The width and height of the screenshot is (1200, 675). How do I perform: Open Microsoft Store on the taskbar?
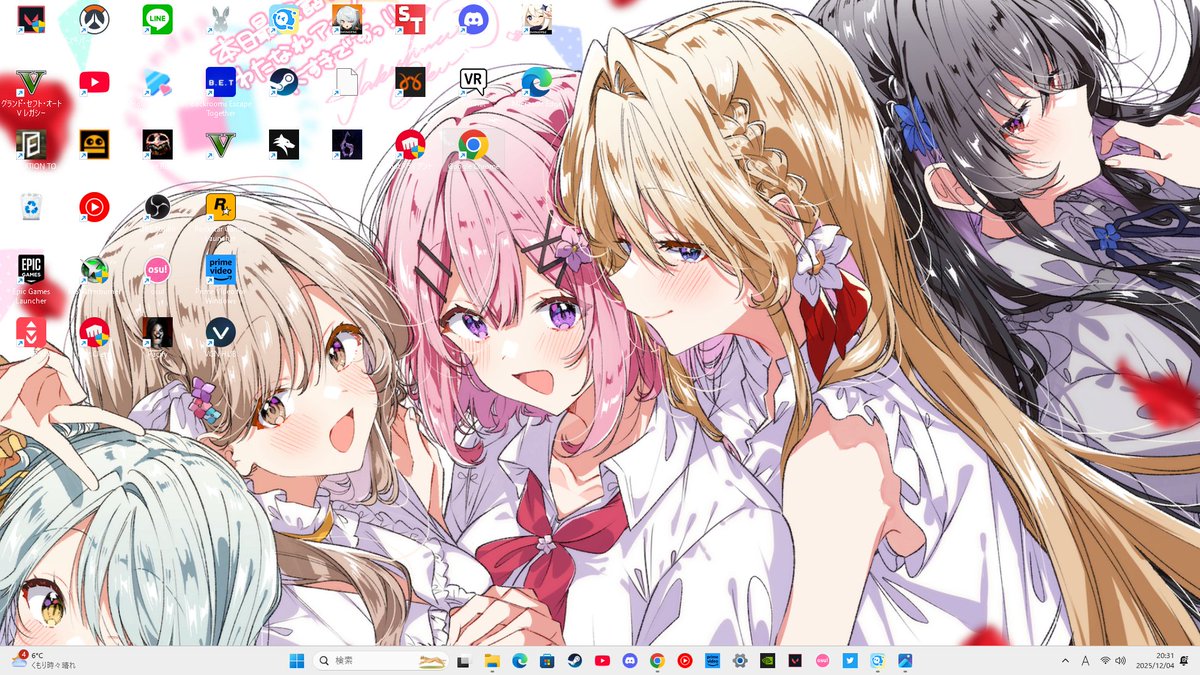click(x=545, y=660)
